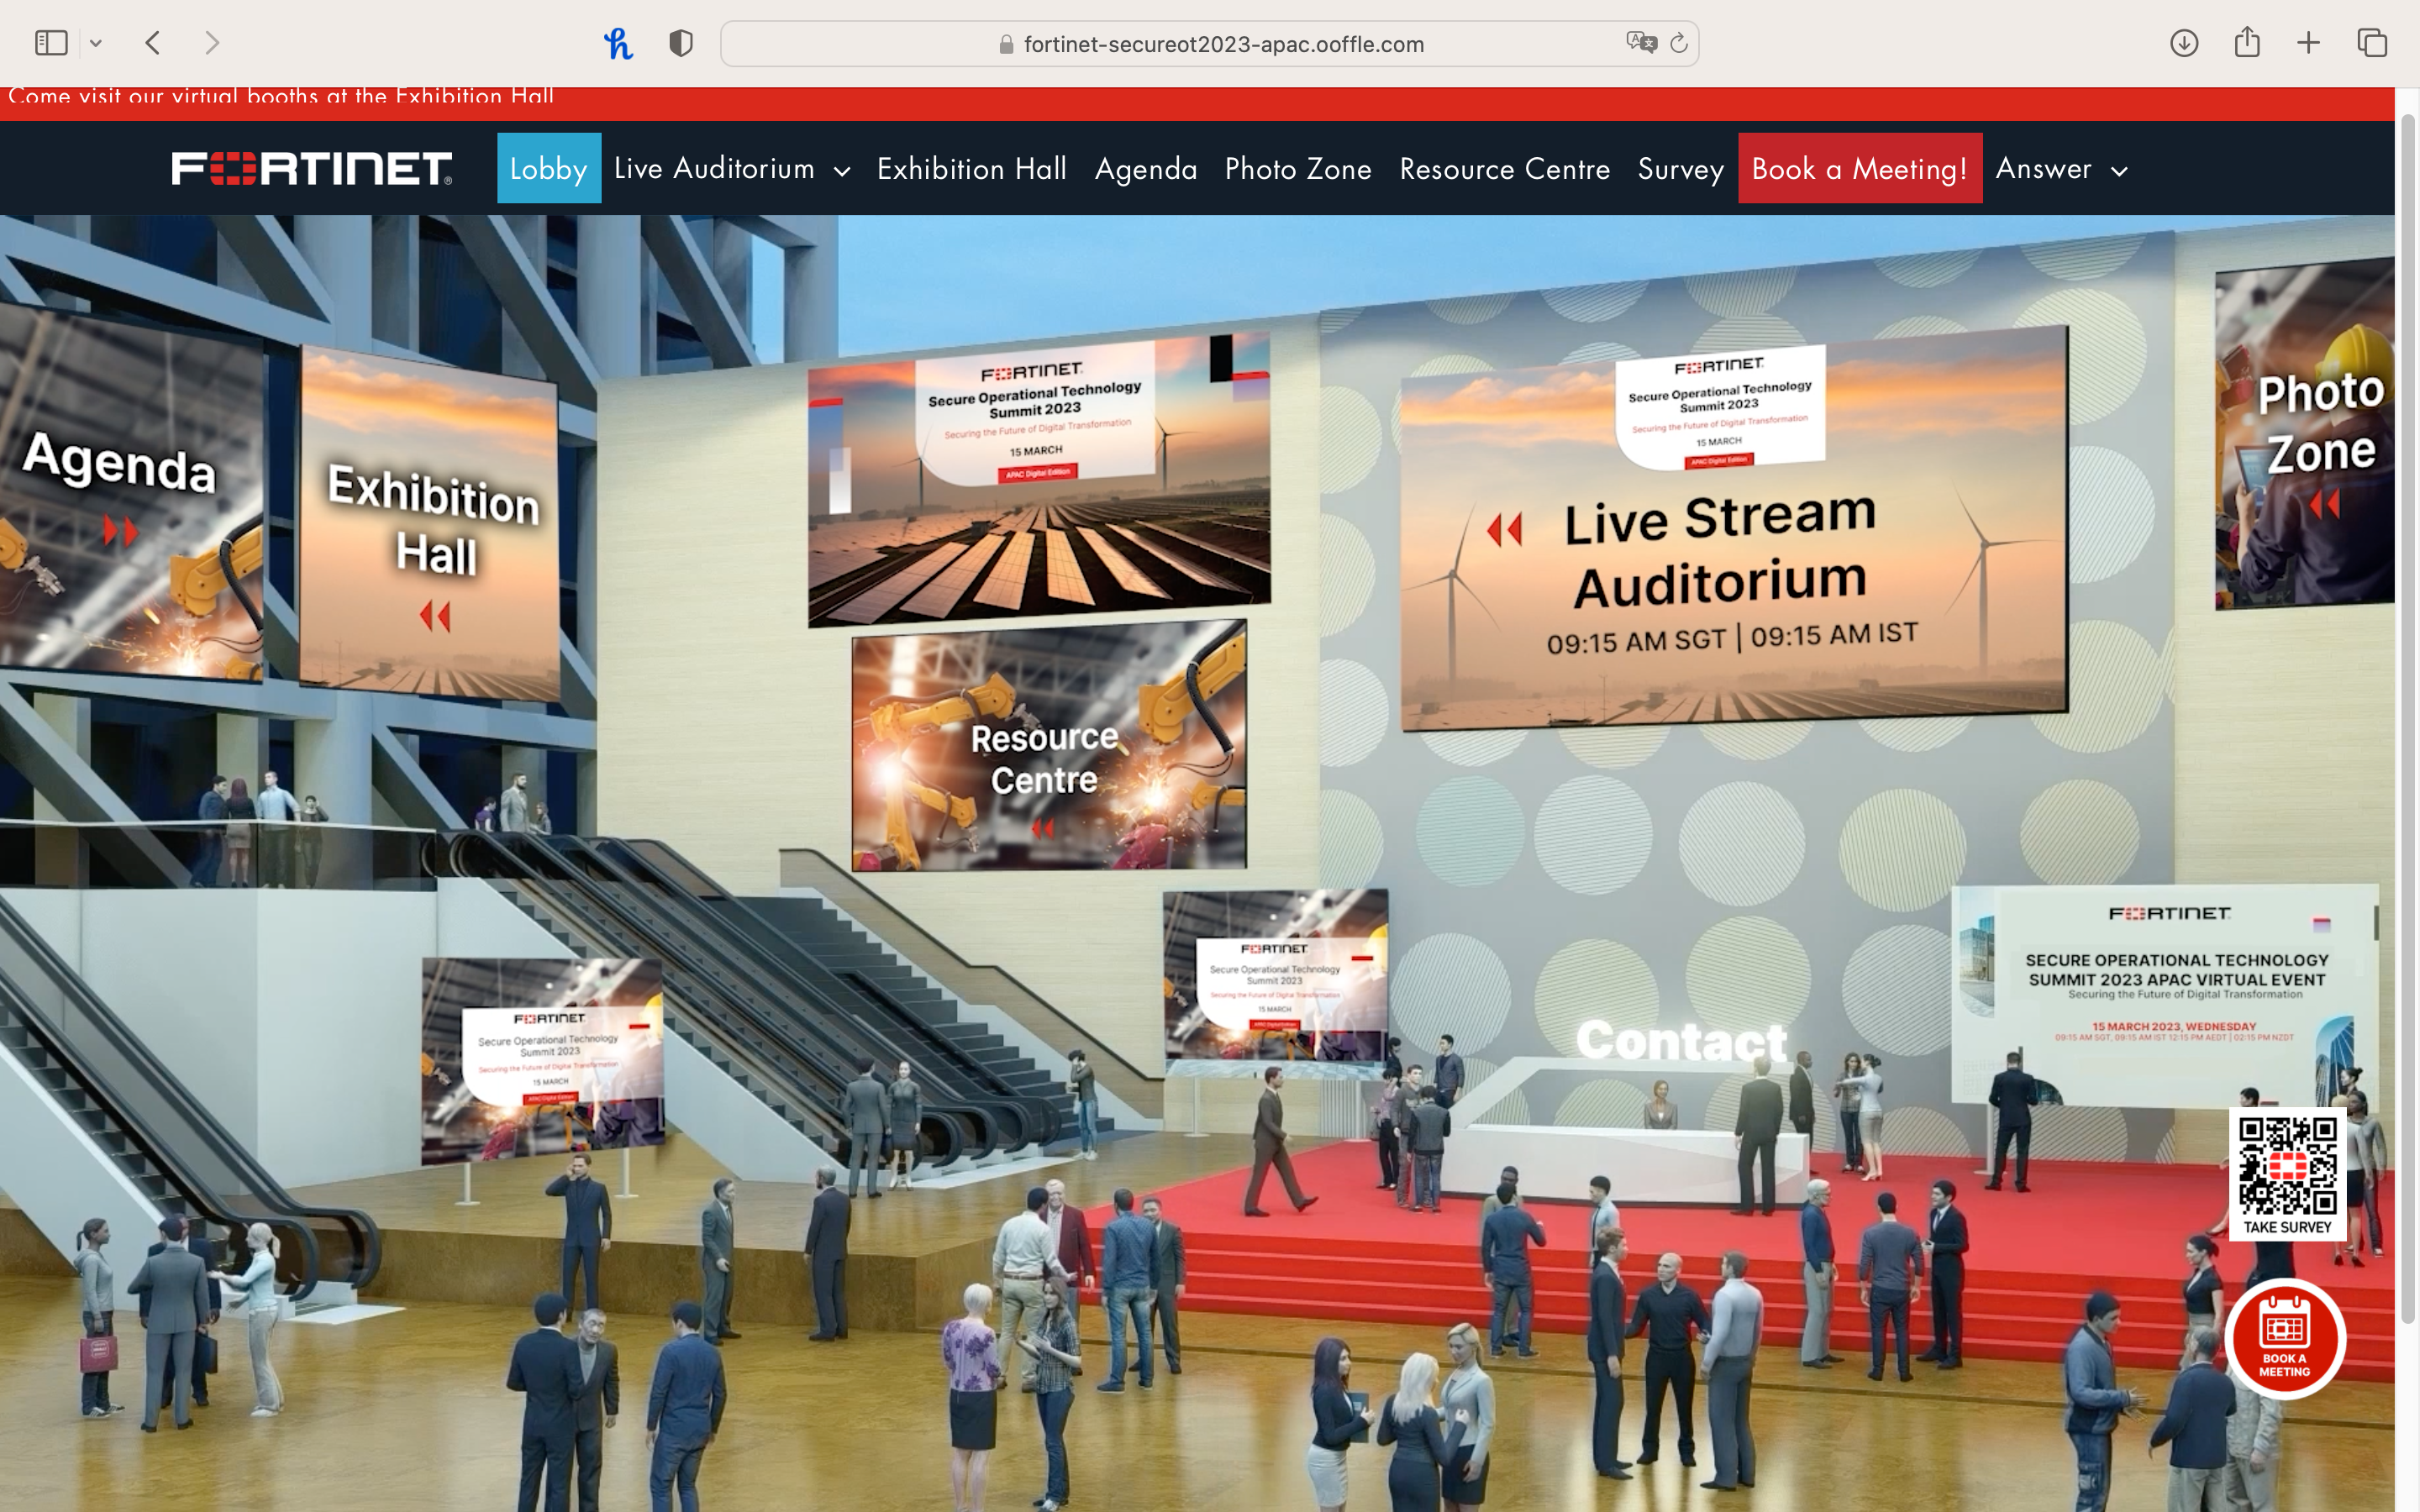Click the red Book a Meeting! button
This screenshot has height=1512, width=2420.
point(1859,169)
